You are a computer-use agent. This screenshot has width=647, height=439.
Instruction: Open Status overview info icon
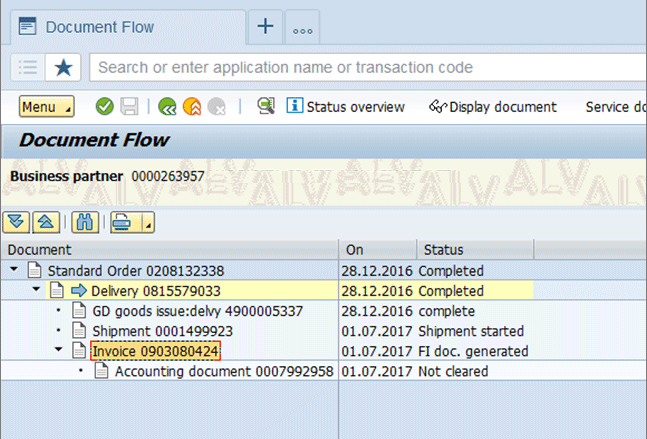(295, 106)
